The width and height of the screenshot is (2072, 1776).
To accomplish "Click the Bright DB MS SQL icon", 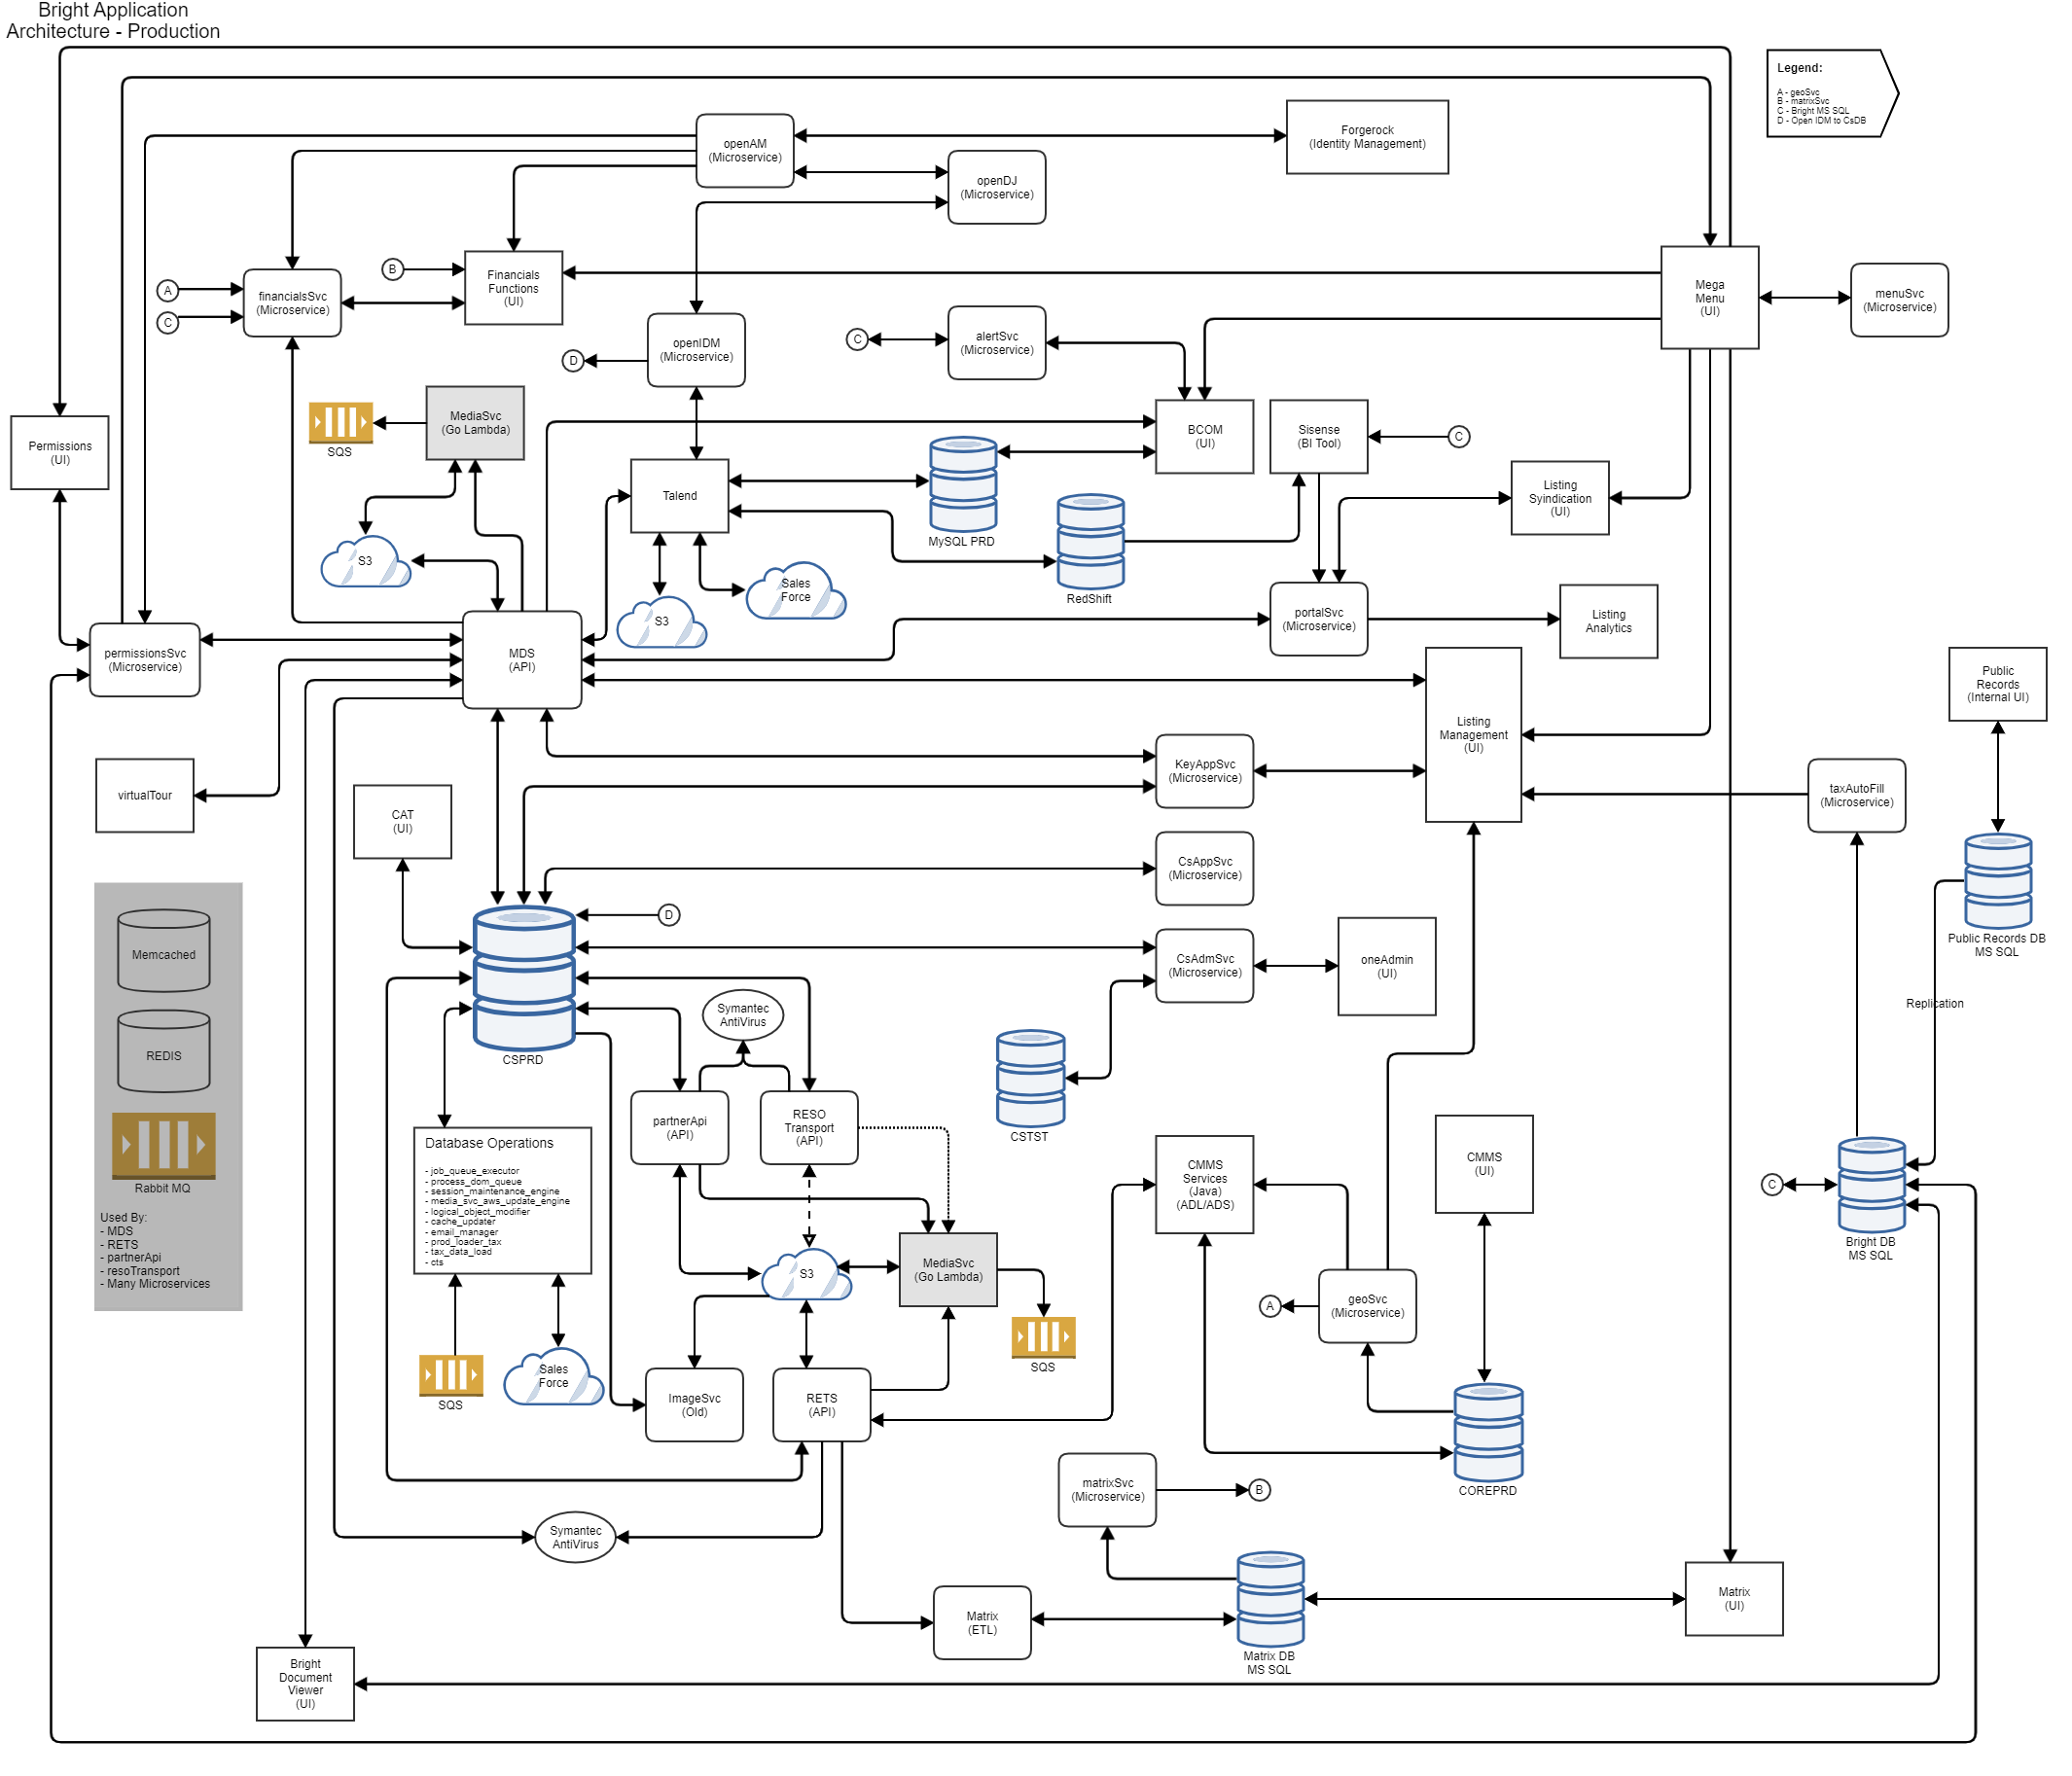I will click(1870, 1184).
